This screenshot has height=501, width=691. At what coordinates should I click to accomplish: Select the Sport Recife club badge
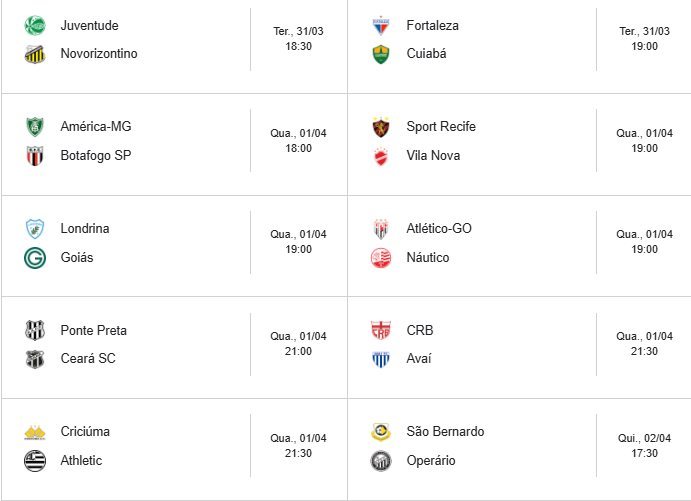click(380, 127)
